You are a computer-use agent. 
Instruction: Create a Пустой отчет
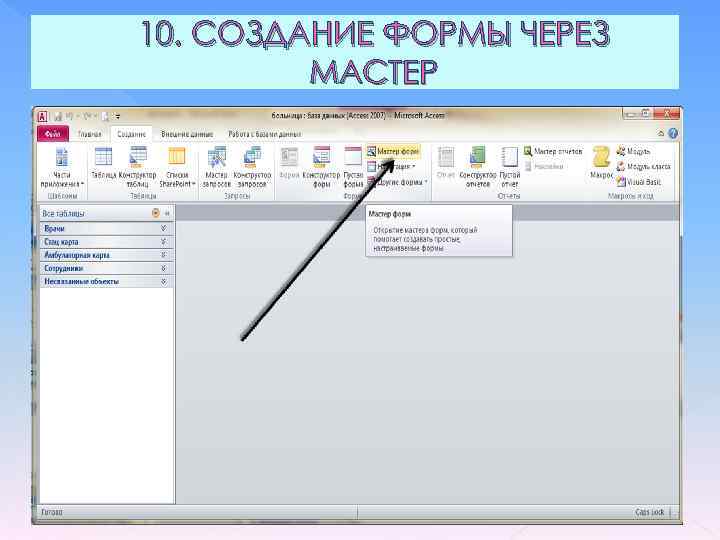pyautogui.click(x=509, y=168)
